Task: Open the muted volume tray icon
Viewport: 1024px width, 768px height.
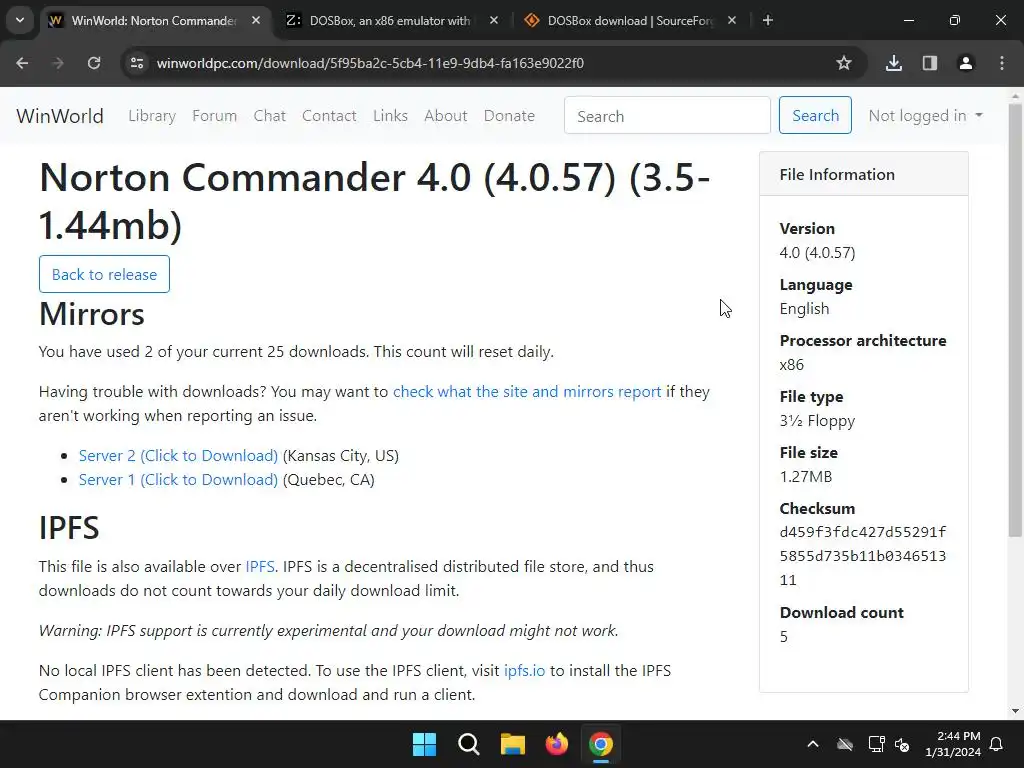Action: click(902, 744)
